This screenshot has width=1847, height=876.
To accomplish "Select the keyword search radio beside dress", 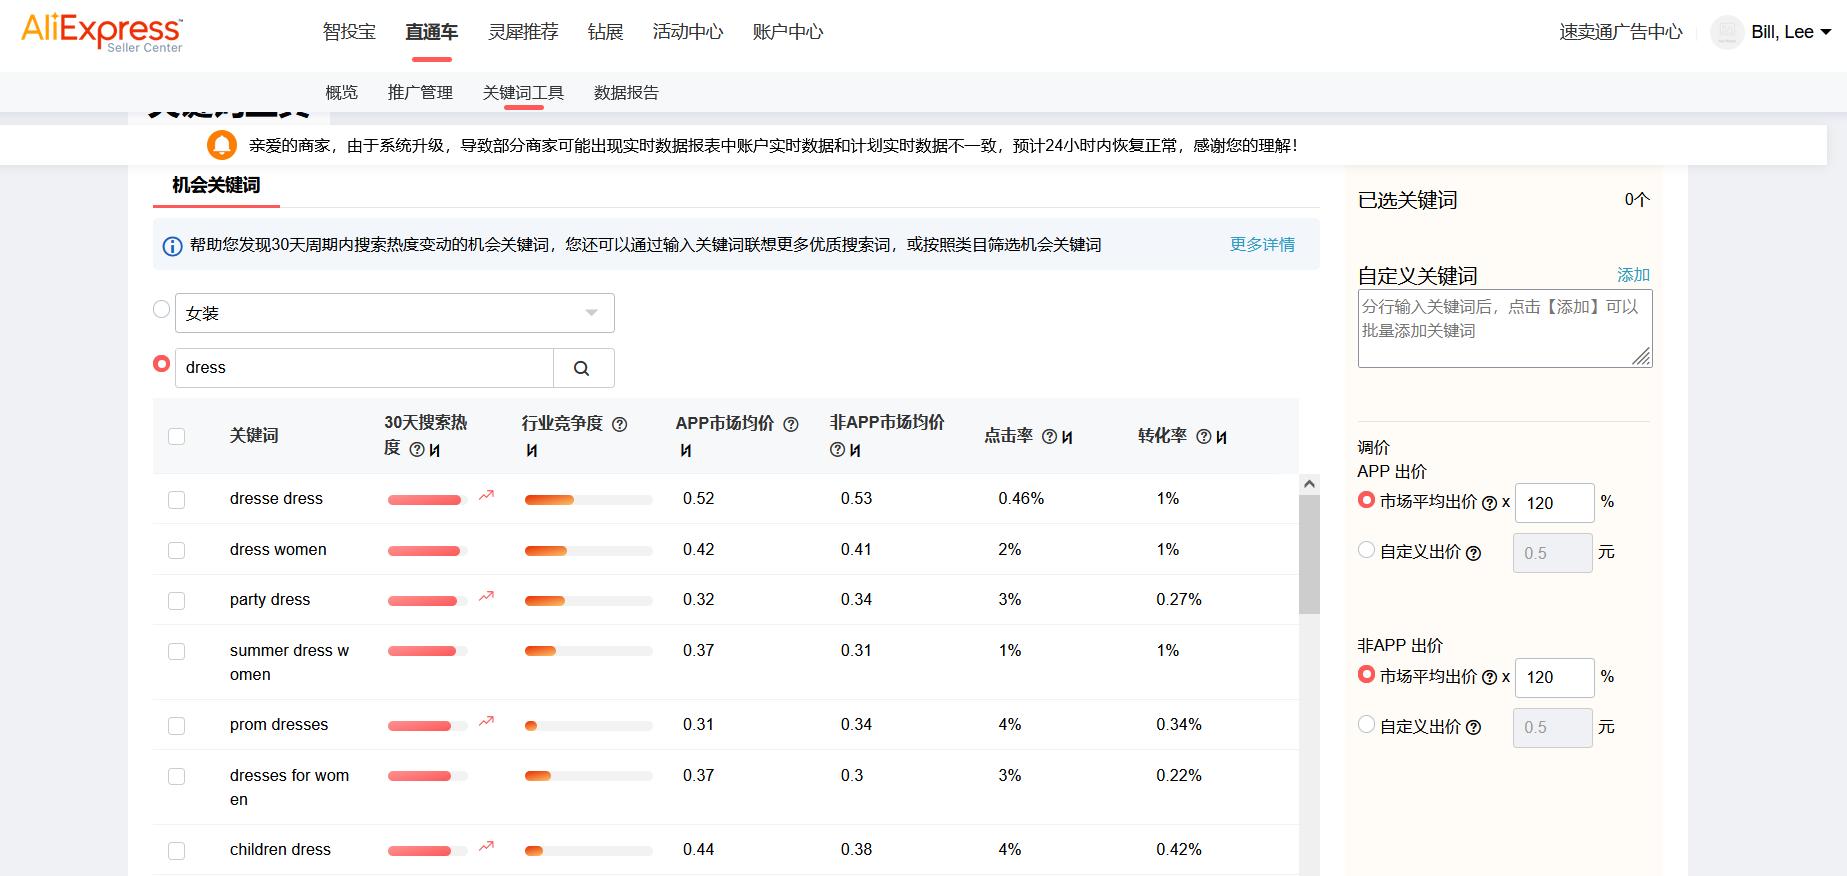I will tap(161, 364).
